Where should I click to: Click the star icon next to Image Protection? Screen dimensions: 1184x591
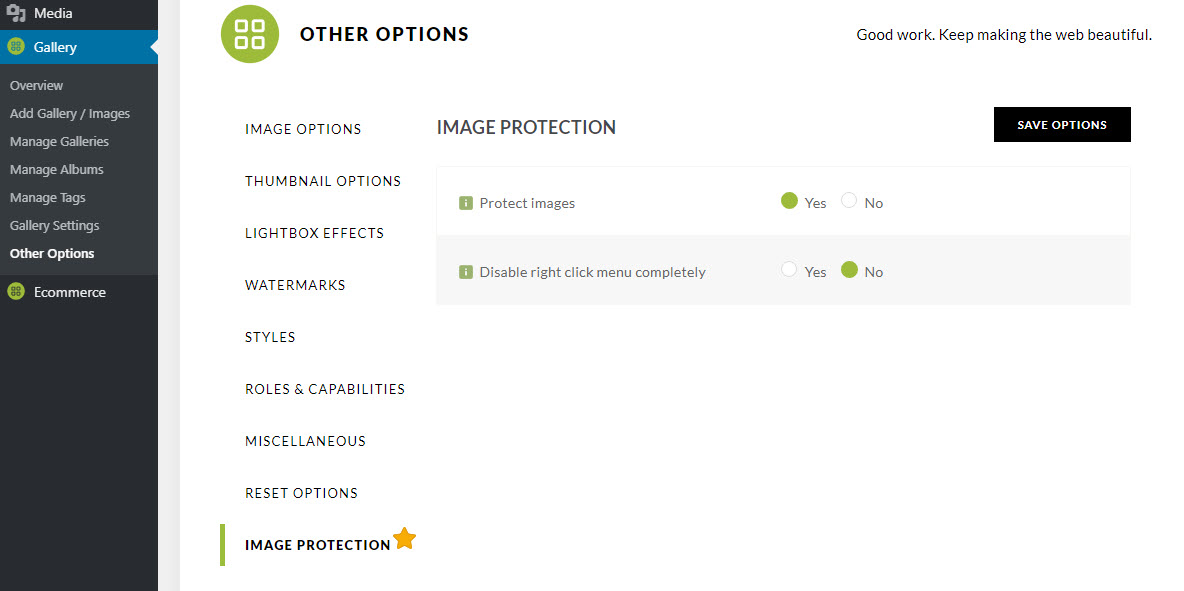pyautogui.click(x=405, y=538)
